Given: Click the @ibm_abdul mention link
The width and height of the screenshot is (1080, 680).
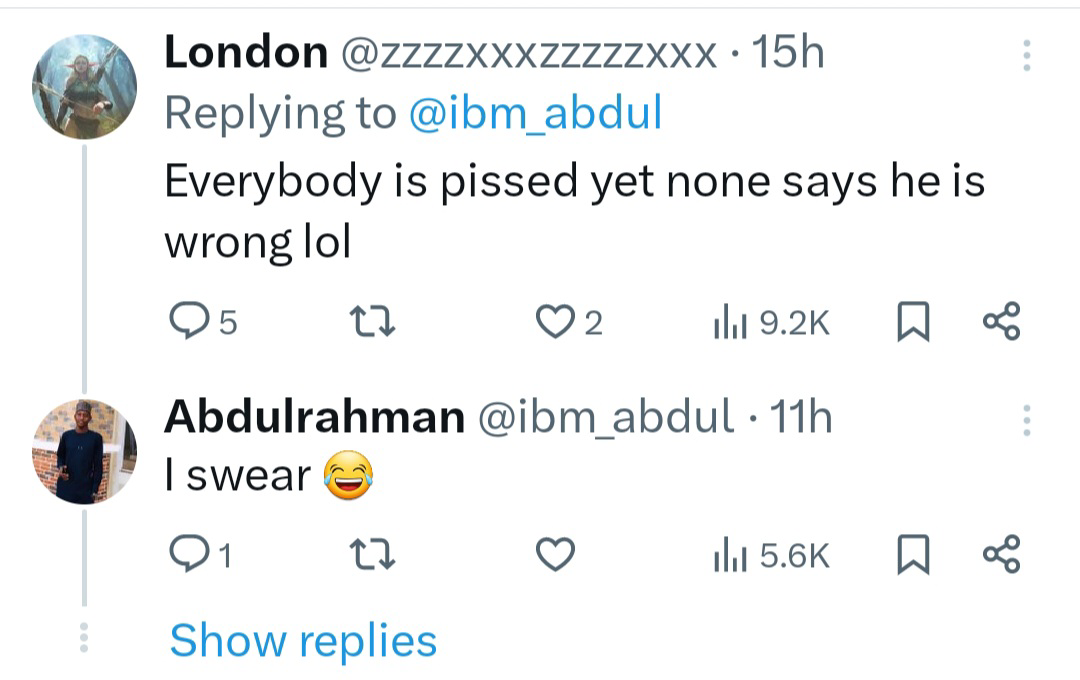Looking at the screenshot, I should click(535, 114).
